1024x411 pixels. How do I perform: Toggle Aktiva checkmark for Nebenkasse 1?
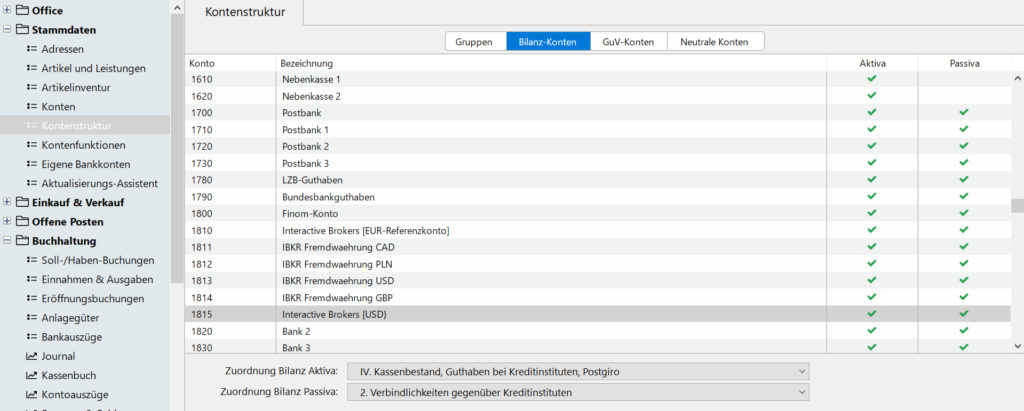(871, 79)
